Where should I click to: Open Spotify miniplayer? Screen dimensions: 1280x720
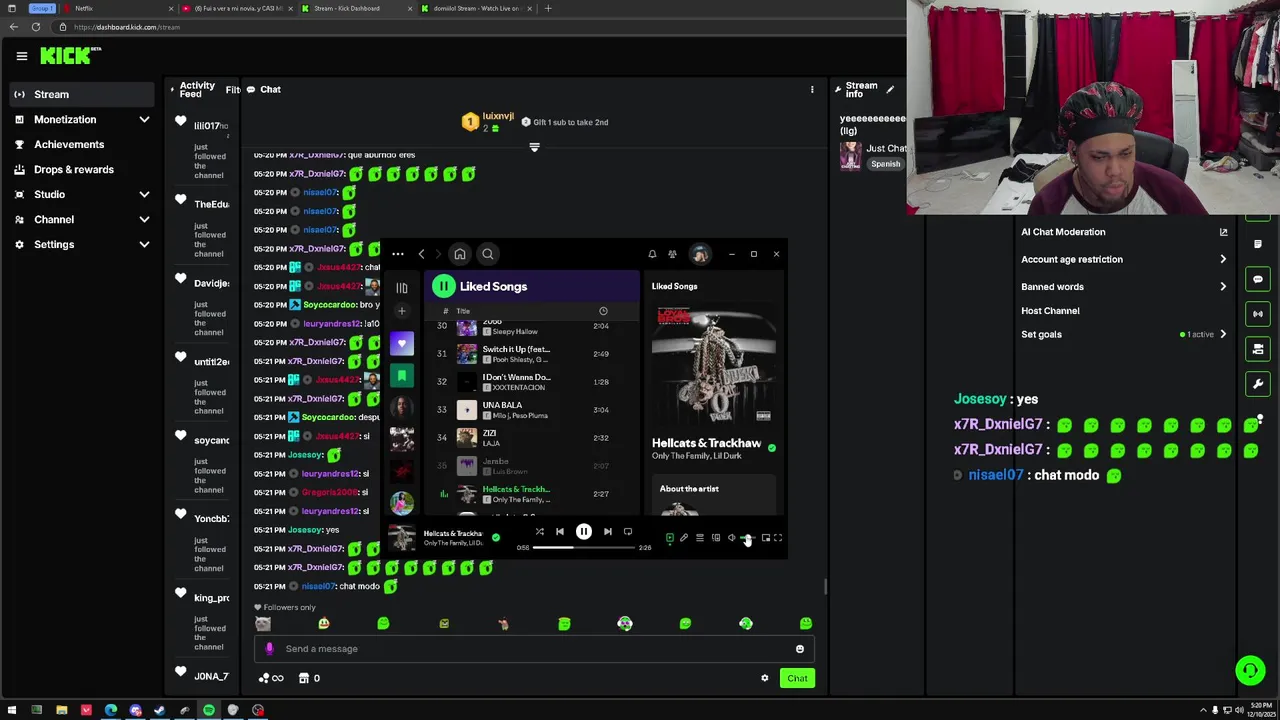click(766, 538)
